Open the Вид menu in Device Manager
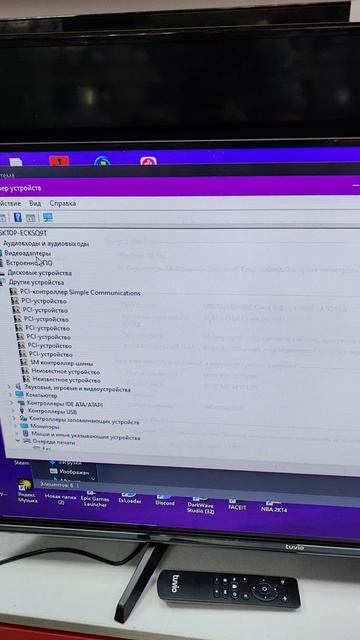The height and width of the screenshot is (640, 360). pyautogui.click(x=35, y=203)
